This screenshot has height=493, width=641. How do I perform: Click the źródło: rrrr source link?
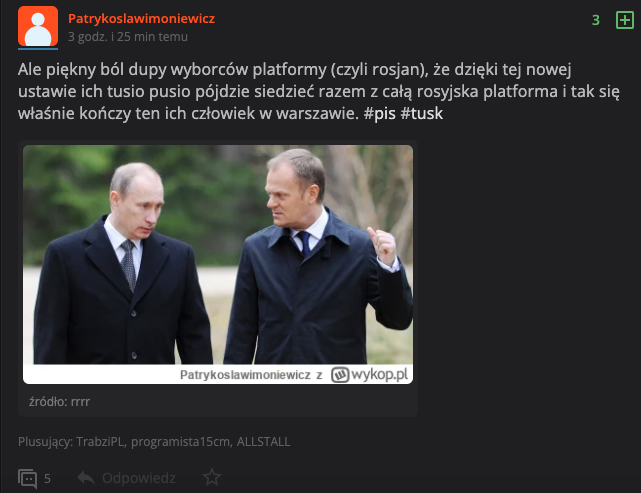point(59,402)
